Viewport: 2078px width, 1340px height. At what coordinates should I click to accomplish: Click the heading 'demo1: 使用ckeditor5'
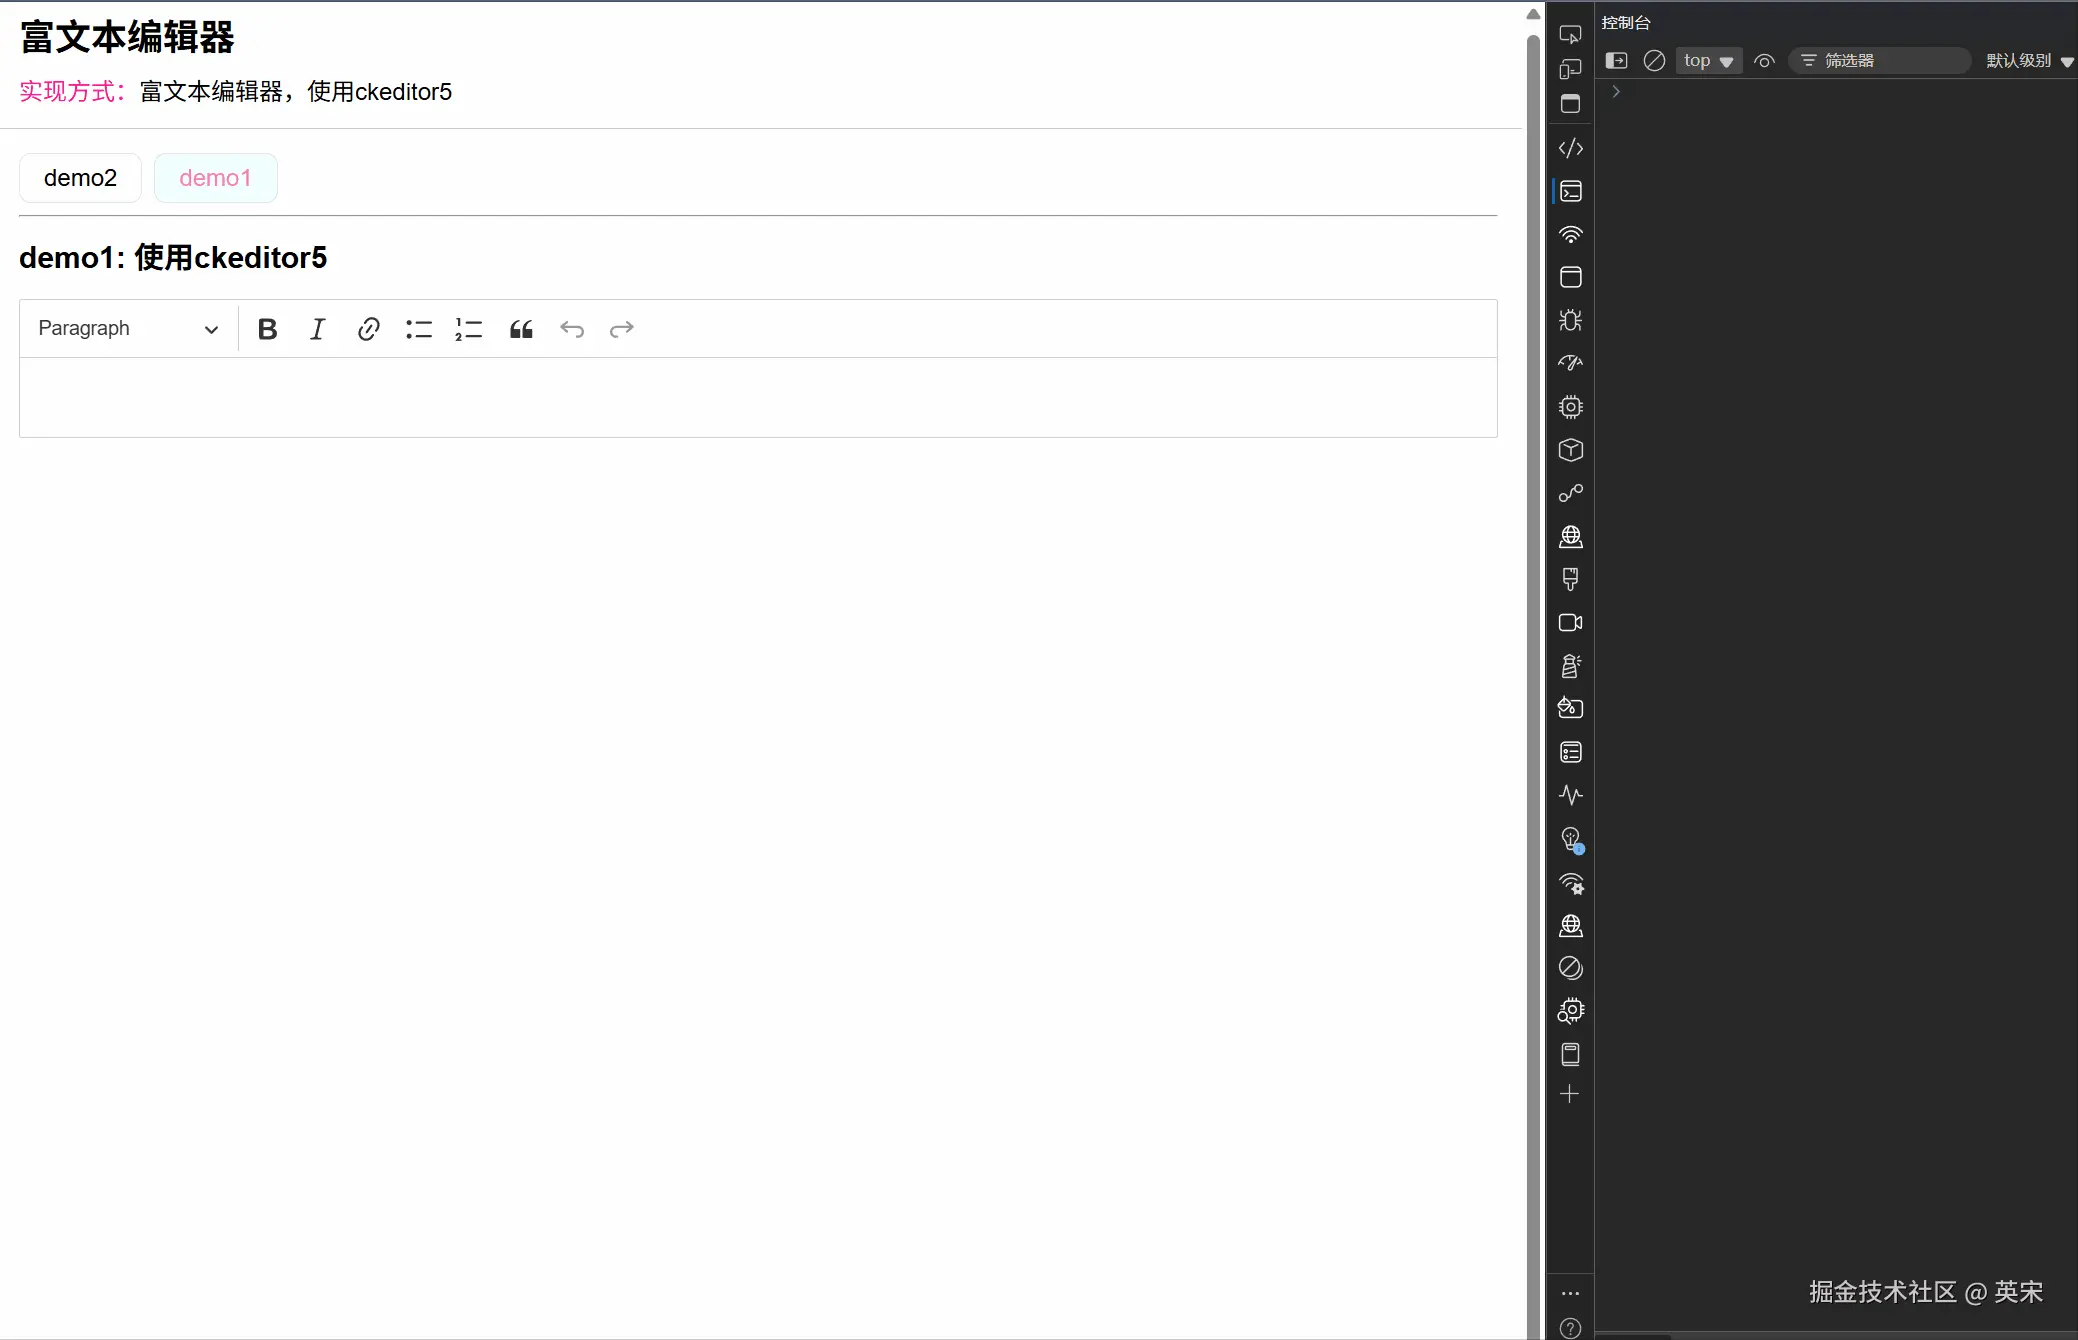point(173,258)
